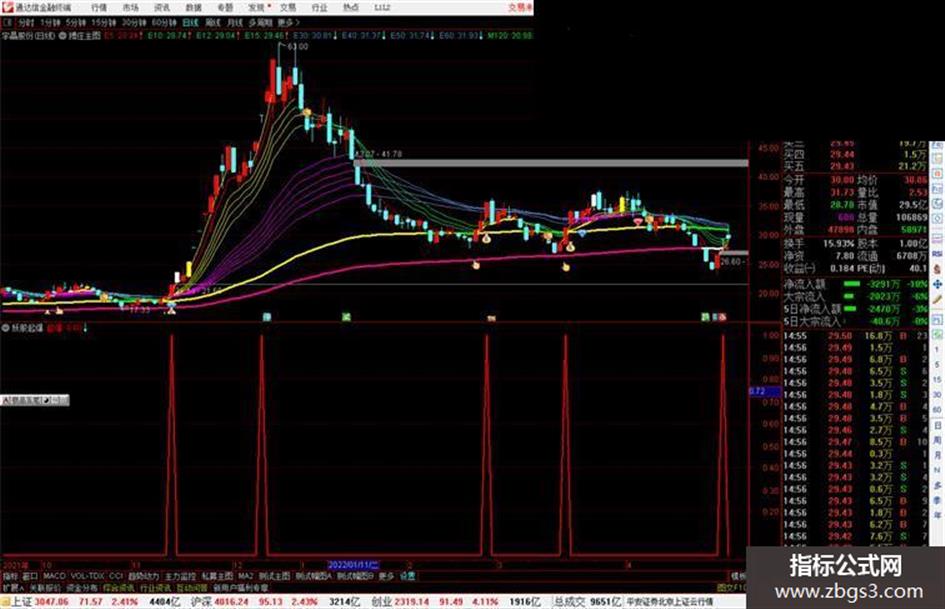The image size is (945, 609).
Task: Open the 交易 menu
Action: (287, 8)
